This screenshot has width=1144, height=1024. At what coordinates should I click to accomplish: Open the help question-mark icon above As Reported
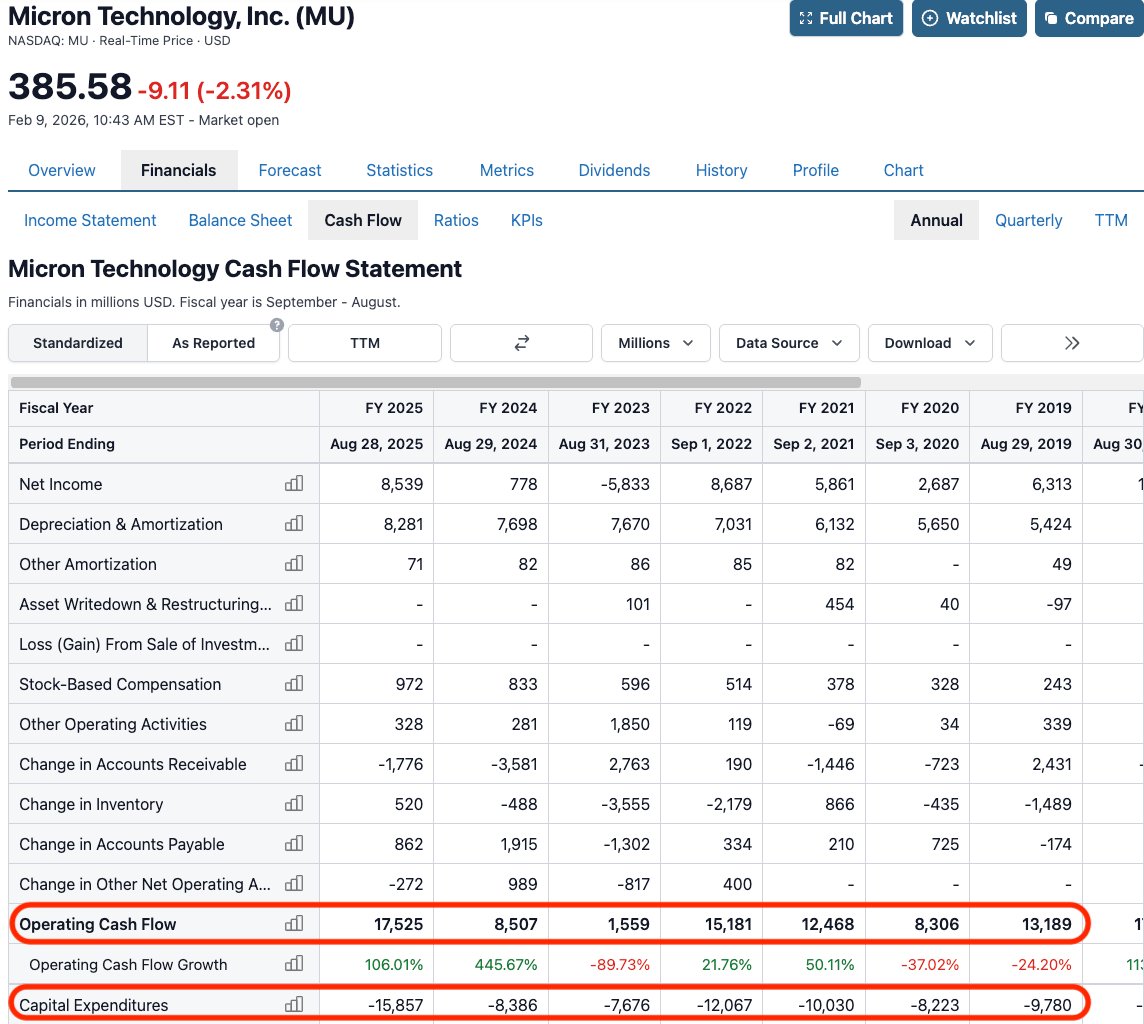(277, 324)
